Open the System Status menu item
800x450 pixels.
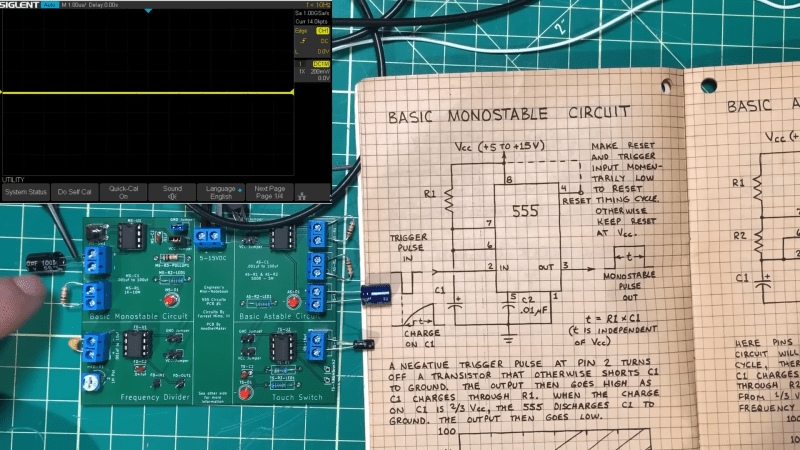coord(26,192)
